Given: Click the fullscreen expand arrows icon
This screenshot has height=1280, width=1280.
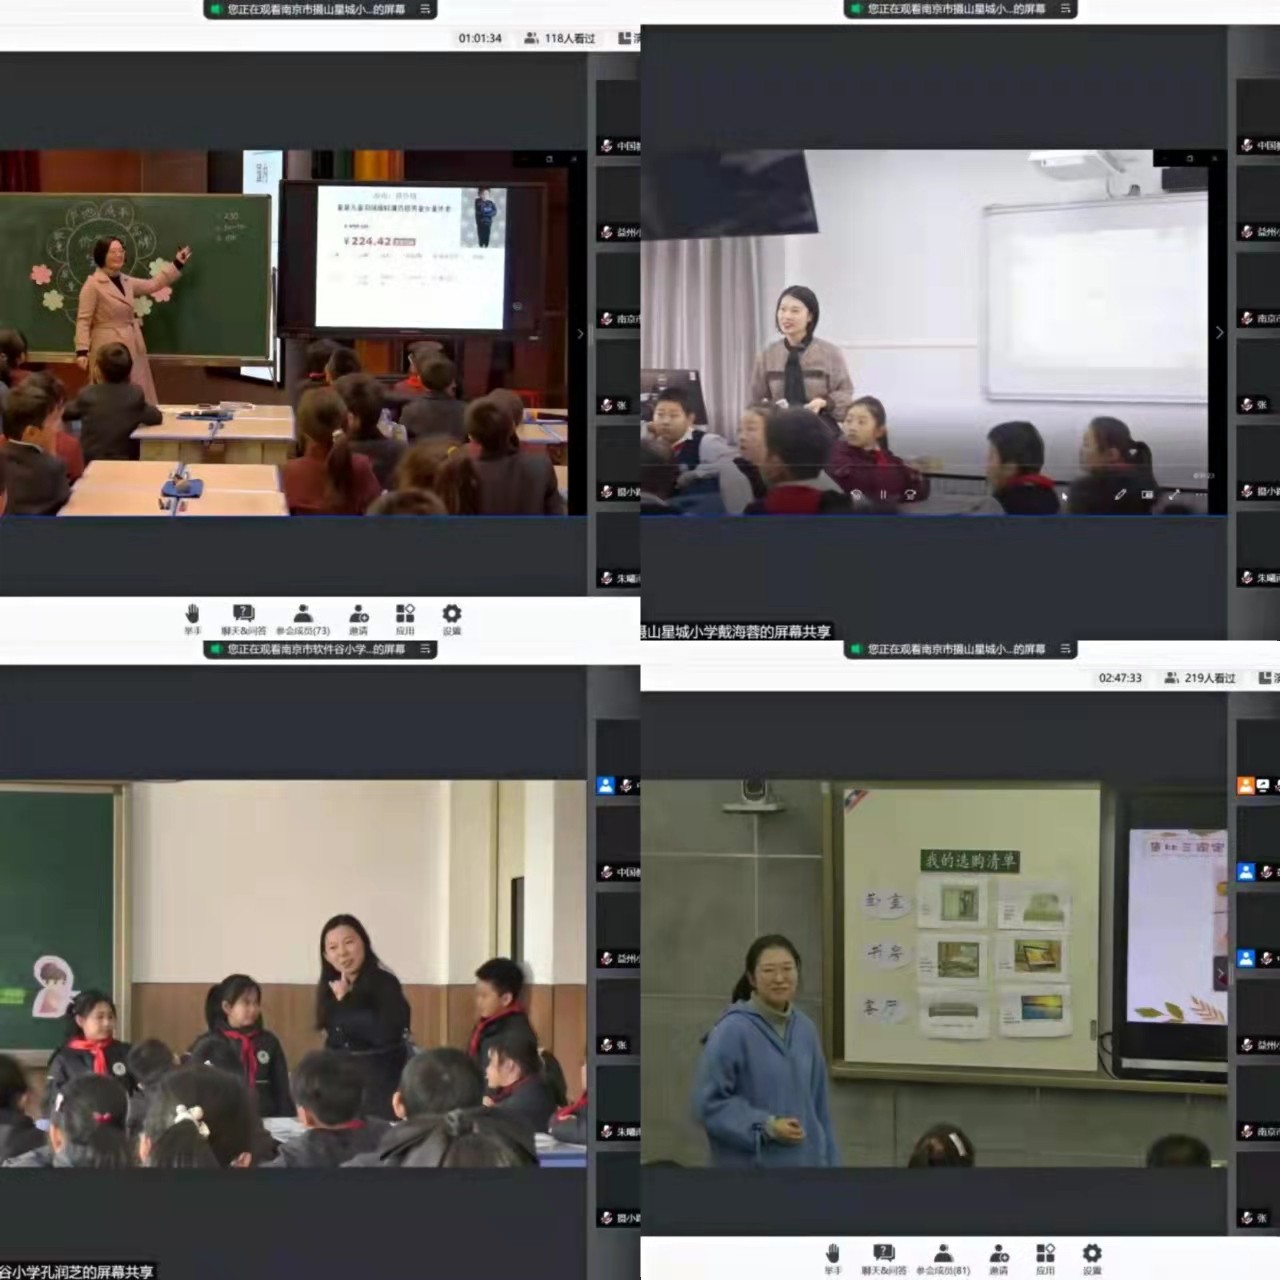Looking at the screenshot, I should tap(1174, 494).
